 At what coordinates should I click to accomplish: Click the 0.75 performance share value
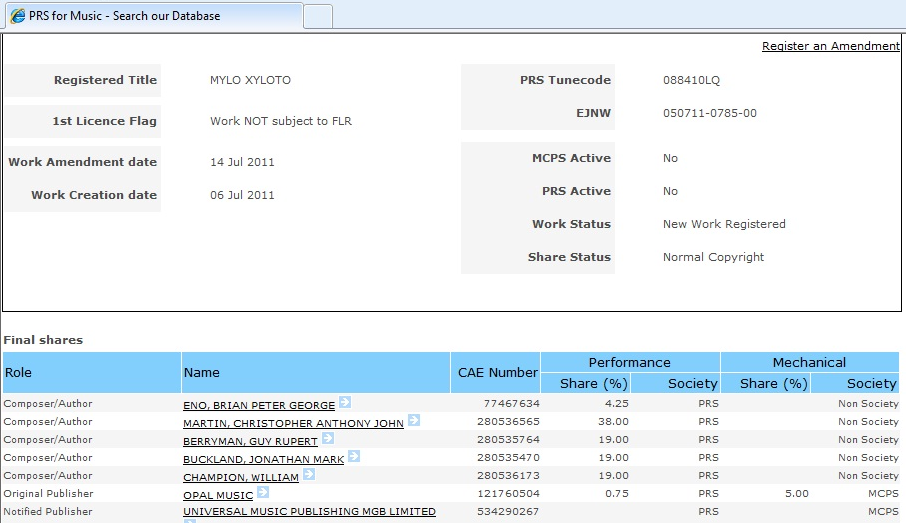(617, 494)
